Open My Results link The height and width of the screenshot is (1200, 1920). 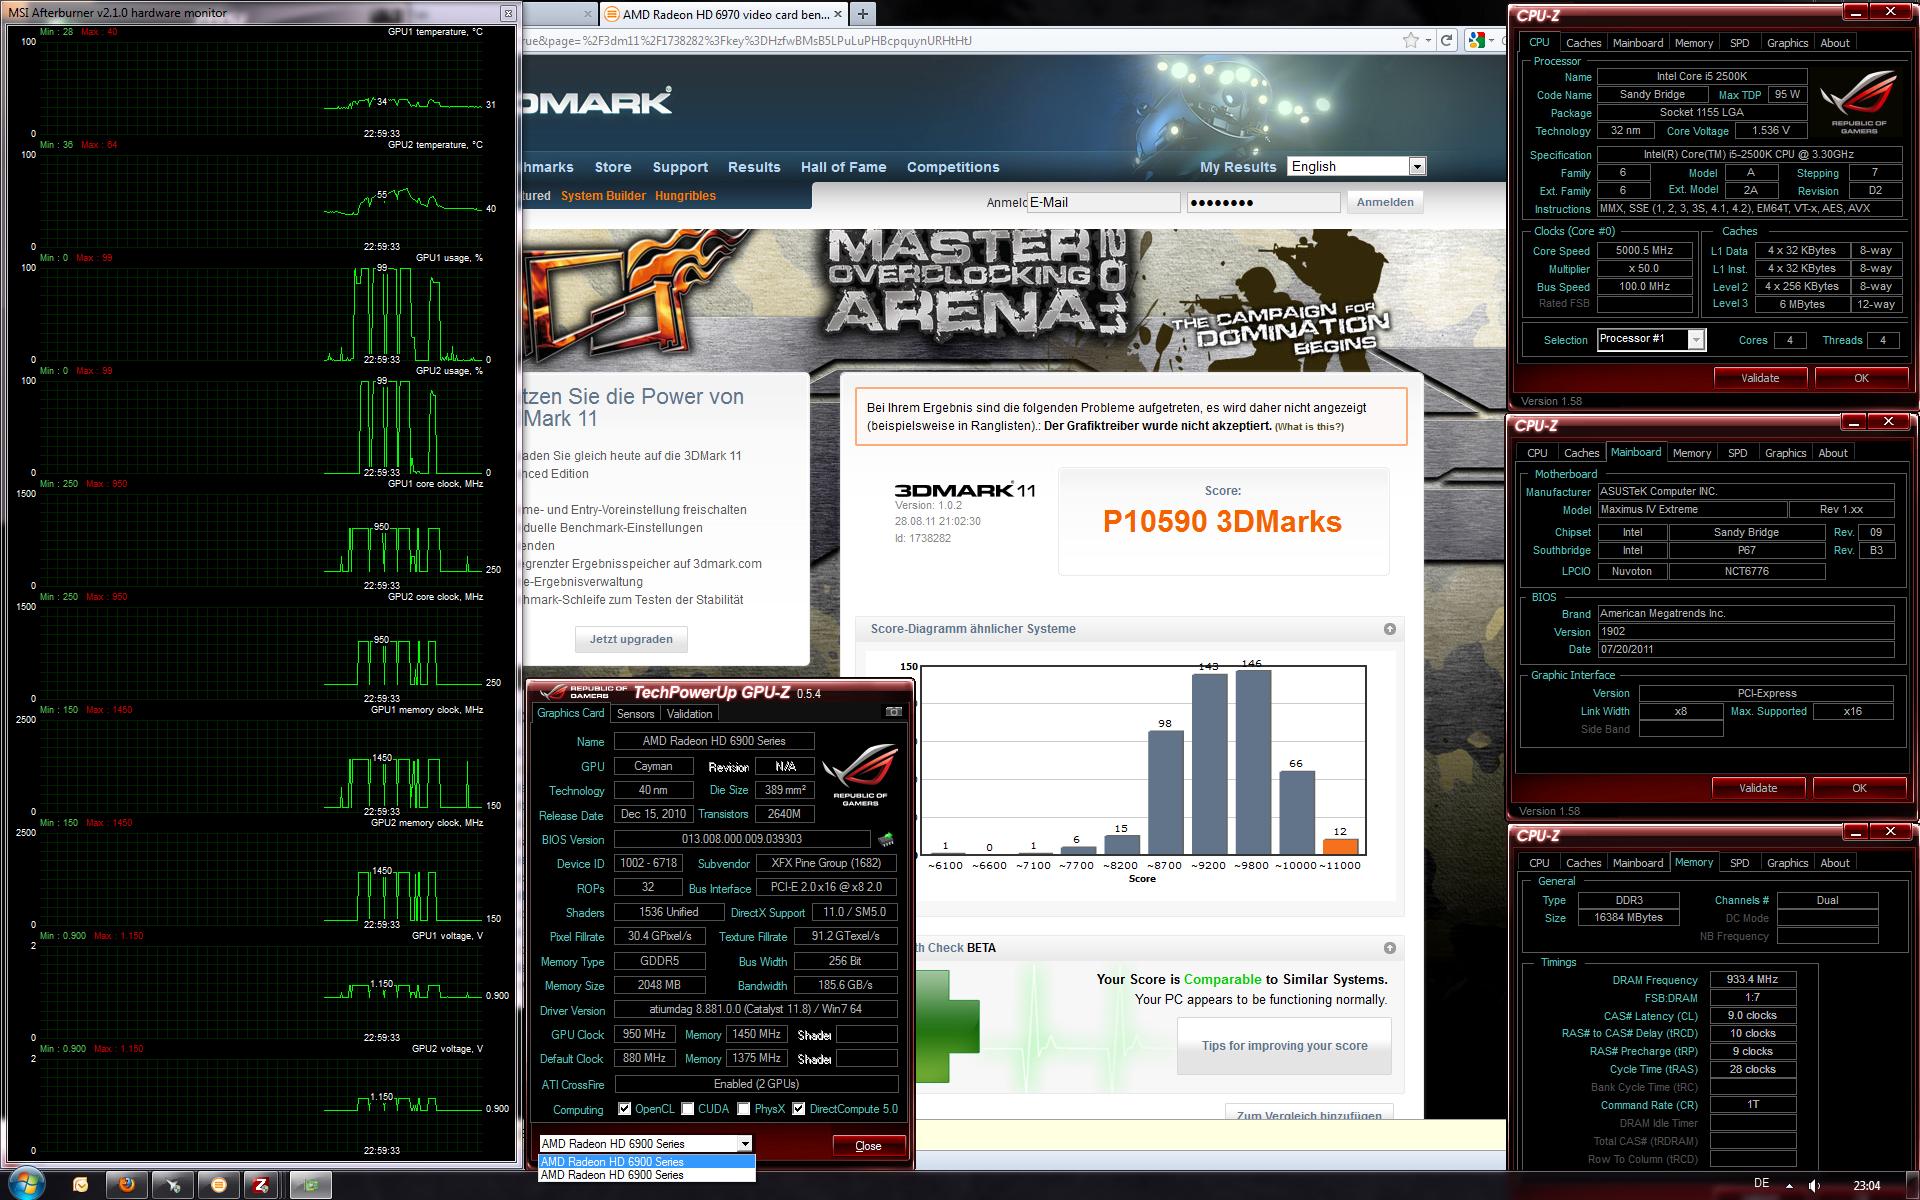click(1238, 167)
